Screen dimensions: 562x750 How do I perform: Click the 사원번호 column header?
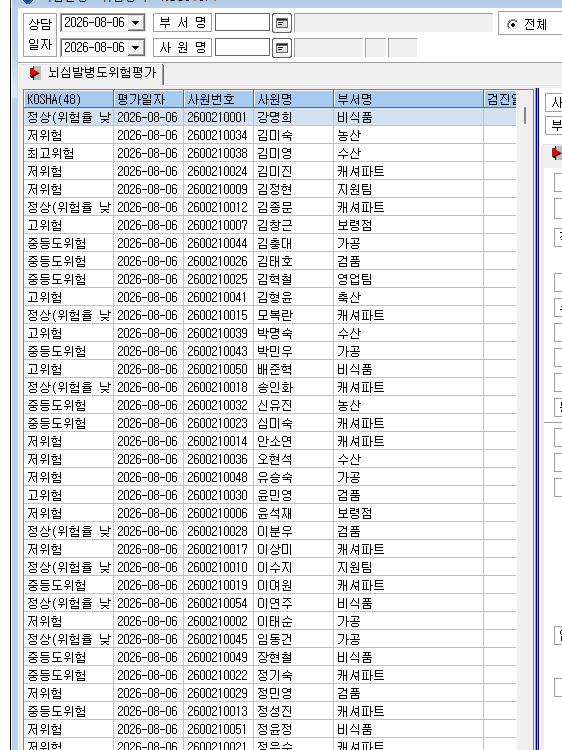coord(219,99)
